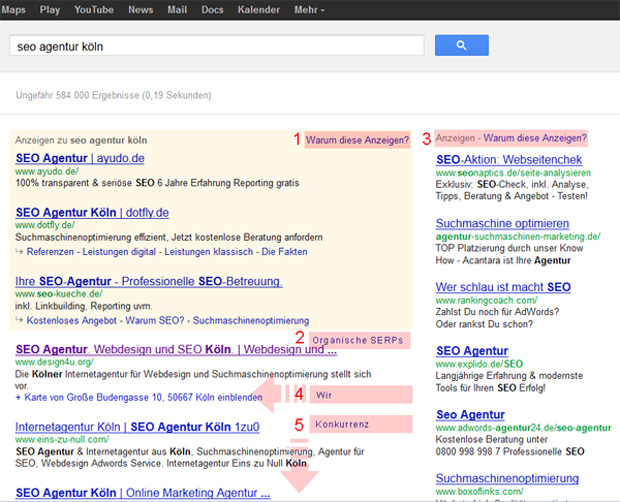This screenshot has width=620, height=502.
Task: Click 'Anzeigen zu seo agentur köln' heading
Action: (x=81, y=140)
